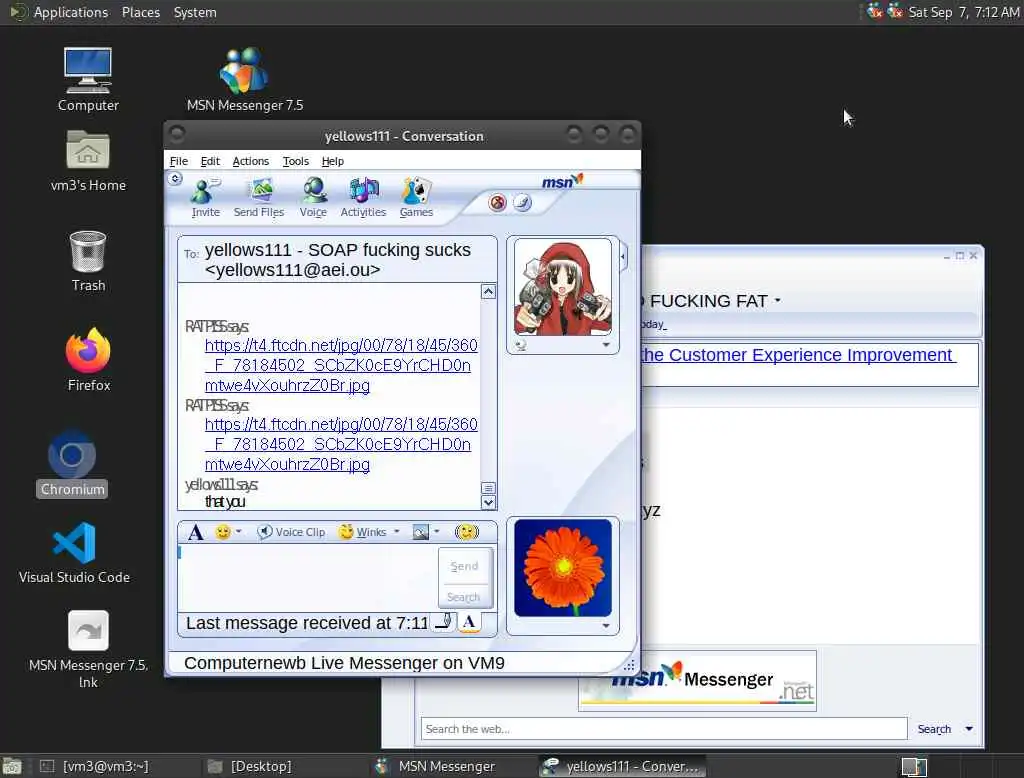Expand the Winks dropdown arrow
This screenshot has height=778, width=1024.
[x=396, y=532]
